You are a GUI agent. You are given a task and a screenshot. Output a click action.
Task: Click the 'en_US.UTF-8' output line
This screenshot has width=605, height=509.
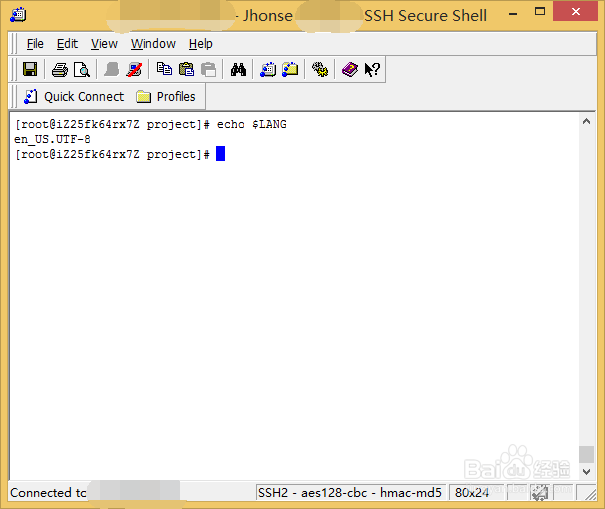52,139
